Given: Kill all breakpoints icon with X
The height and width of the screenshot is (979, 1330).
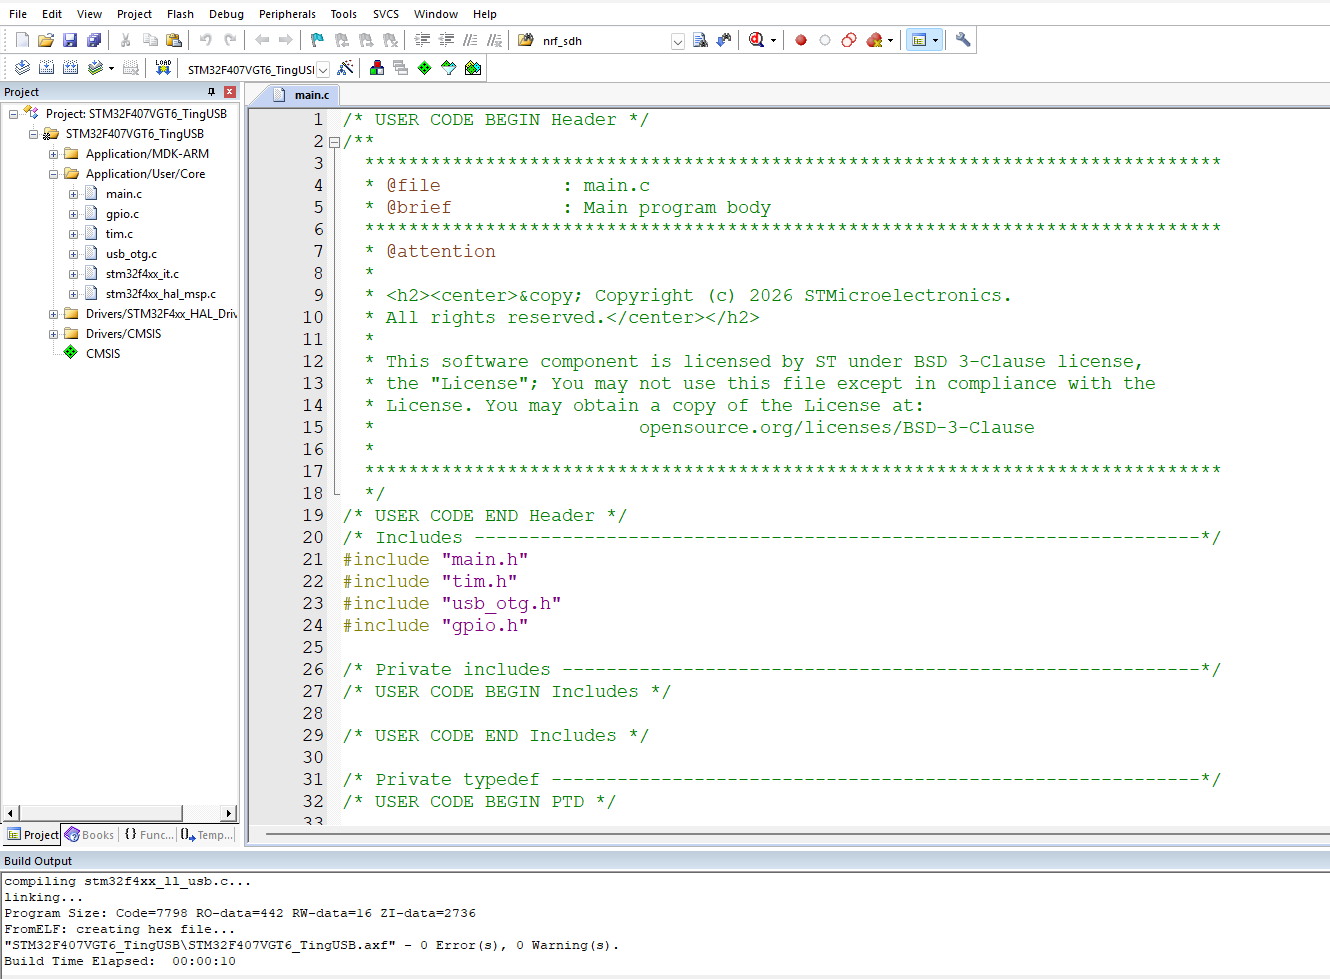Looking at the screenshot, I should (x=875, y=40).
